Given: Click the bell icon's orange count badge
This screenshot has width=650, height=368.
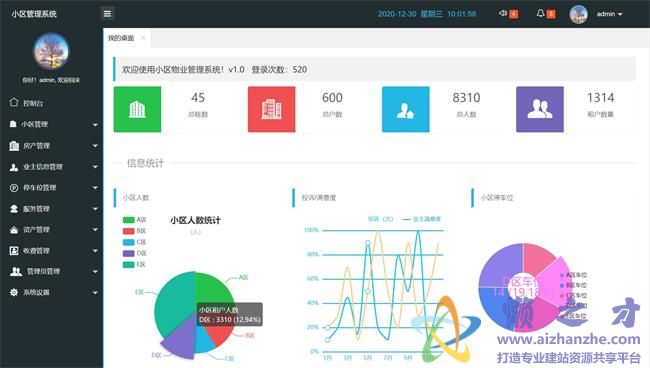Looking at the screenshot, I should (x=551, y=14).
